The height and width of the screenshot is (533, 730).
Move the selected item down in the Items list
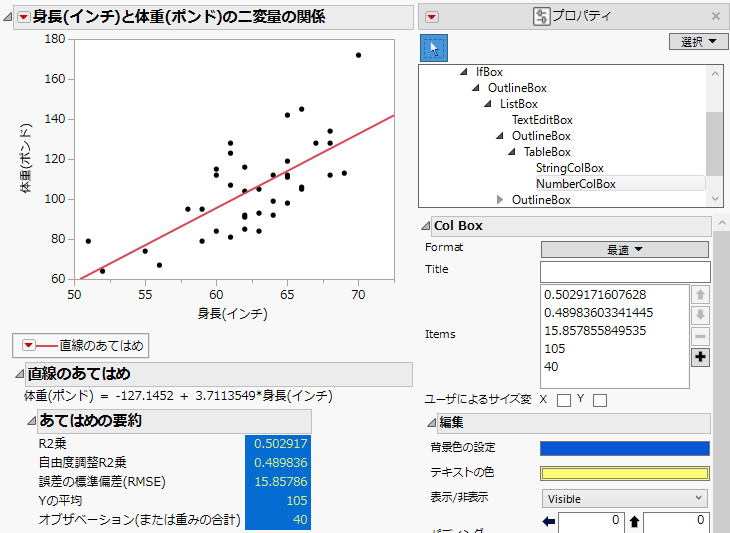point(700,315)
